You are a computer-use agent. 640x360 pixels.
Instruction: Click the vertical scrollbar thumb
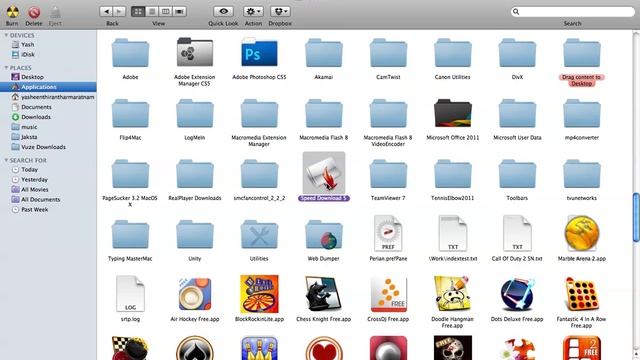(x=636, y=218)
